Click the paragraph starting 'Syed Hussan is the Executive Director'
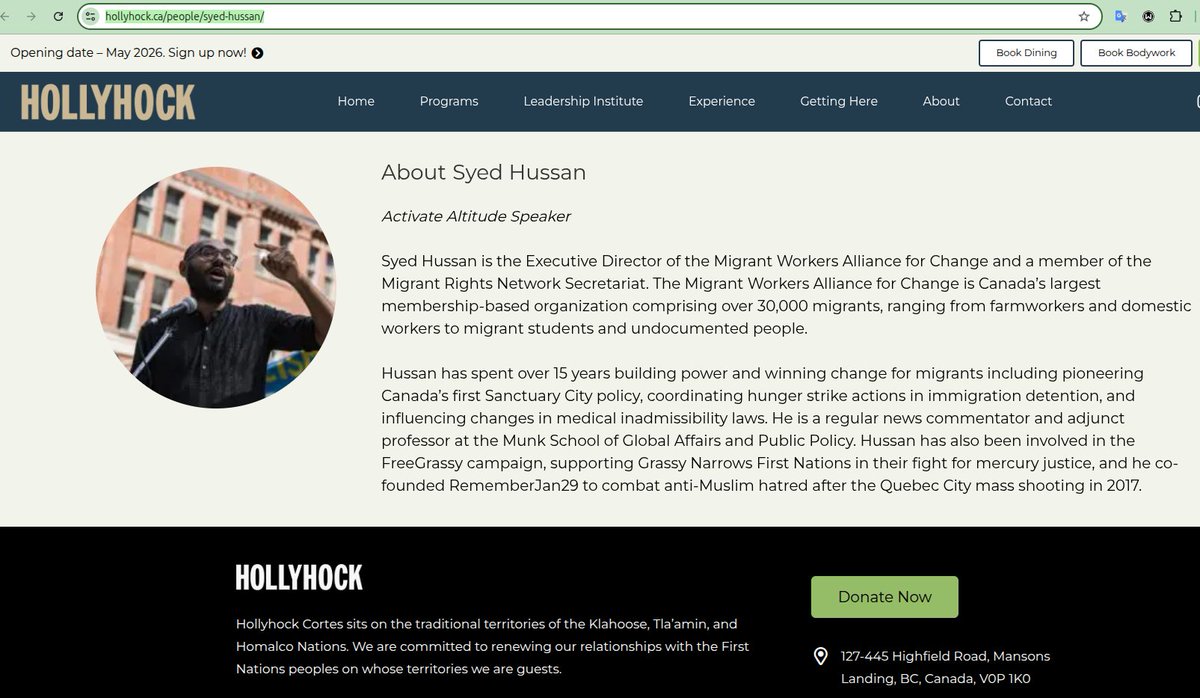 tap(786, 295)
